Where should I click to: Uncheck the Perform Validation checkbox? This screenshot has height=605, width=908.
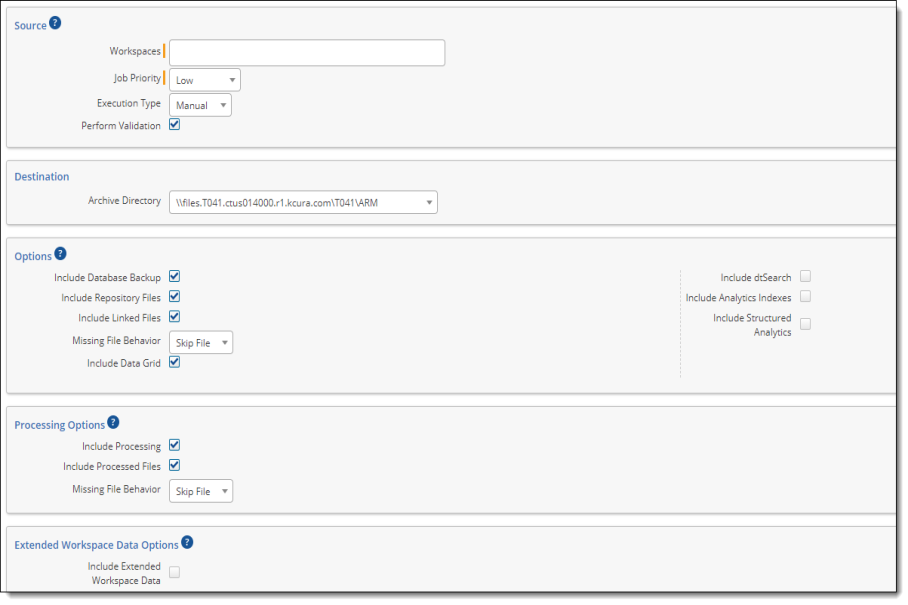[x=174, y=124]
